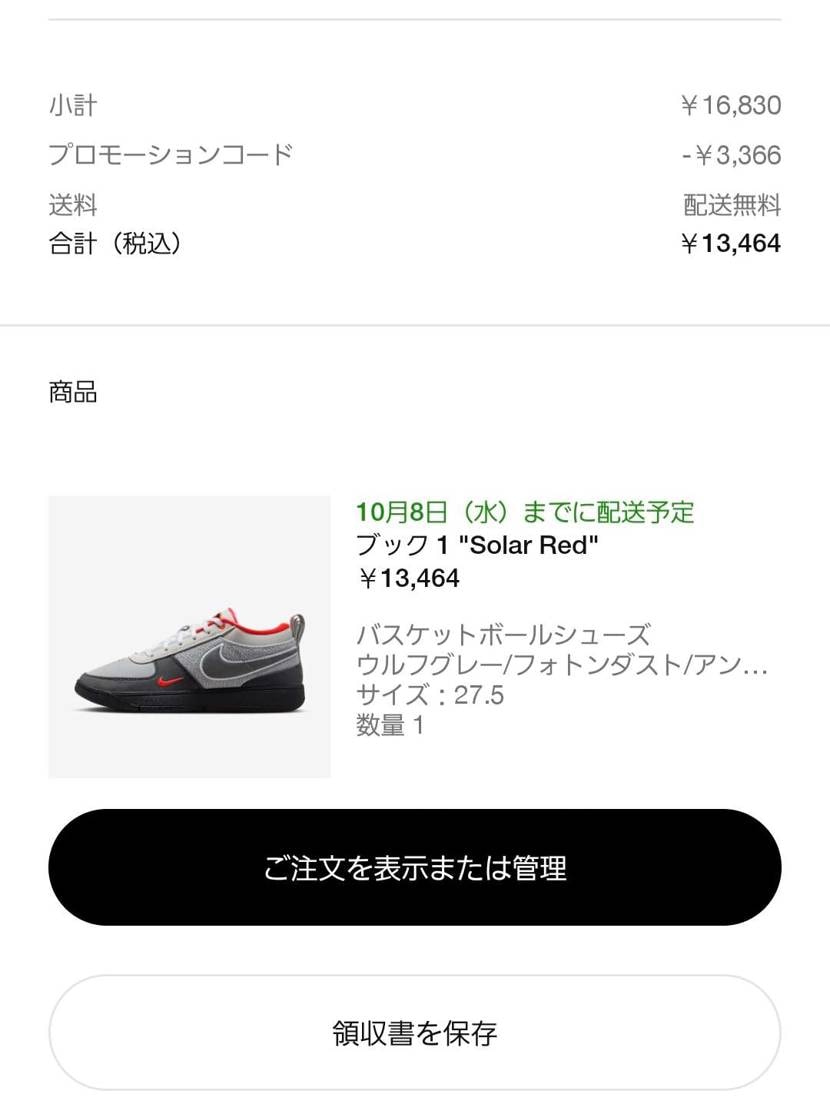
Task: Click the 数量 1 quantity text
Action: click(x=390, y=725)
